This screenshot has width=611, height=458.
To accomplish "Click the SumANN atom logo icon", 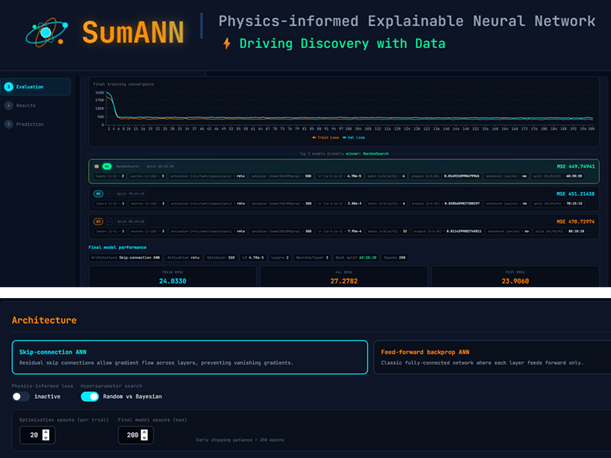I will coord(47,33).
